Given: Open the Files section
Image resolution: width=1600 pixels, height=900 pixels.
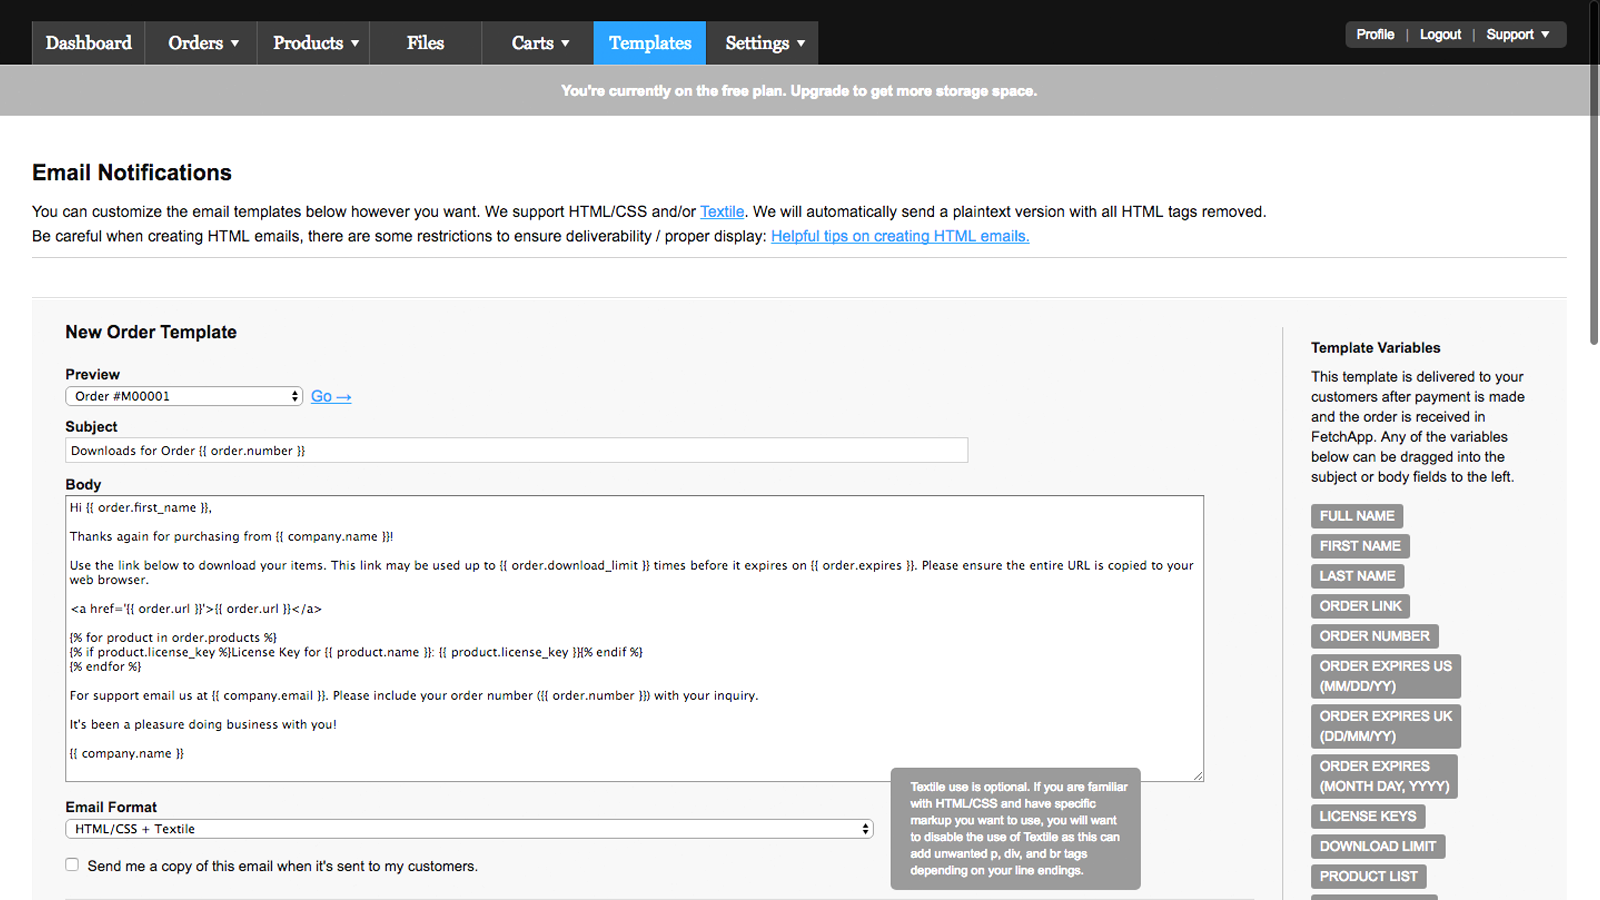Looking at the screenshot, I should 425,42.
